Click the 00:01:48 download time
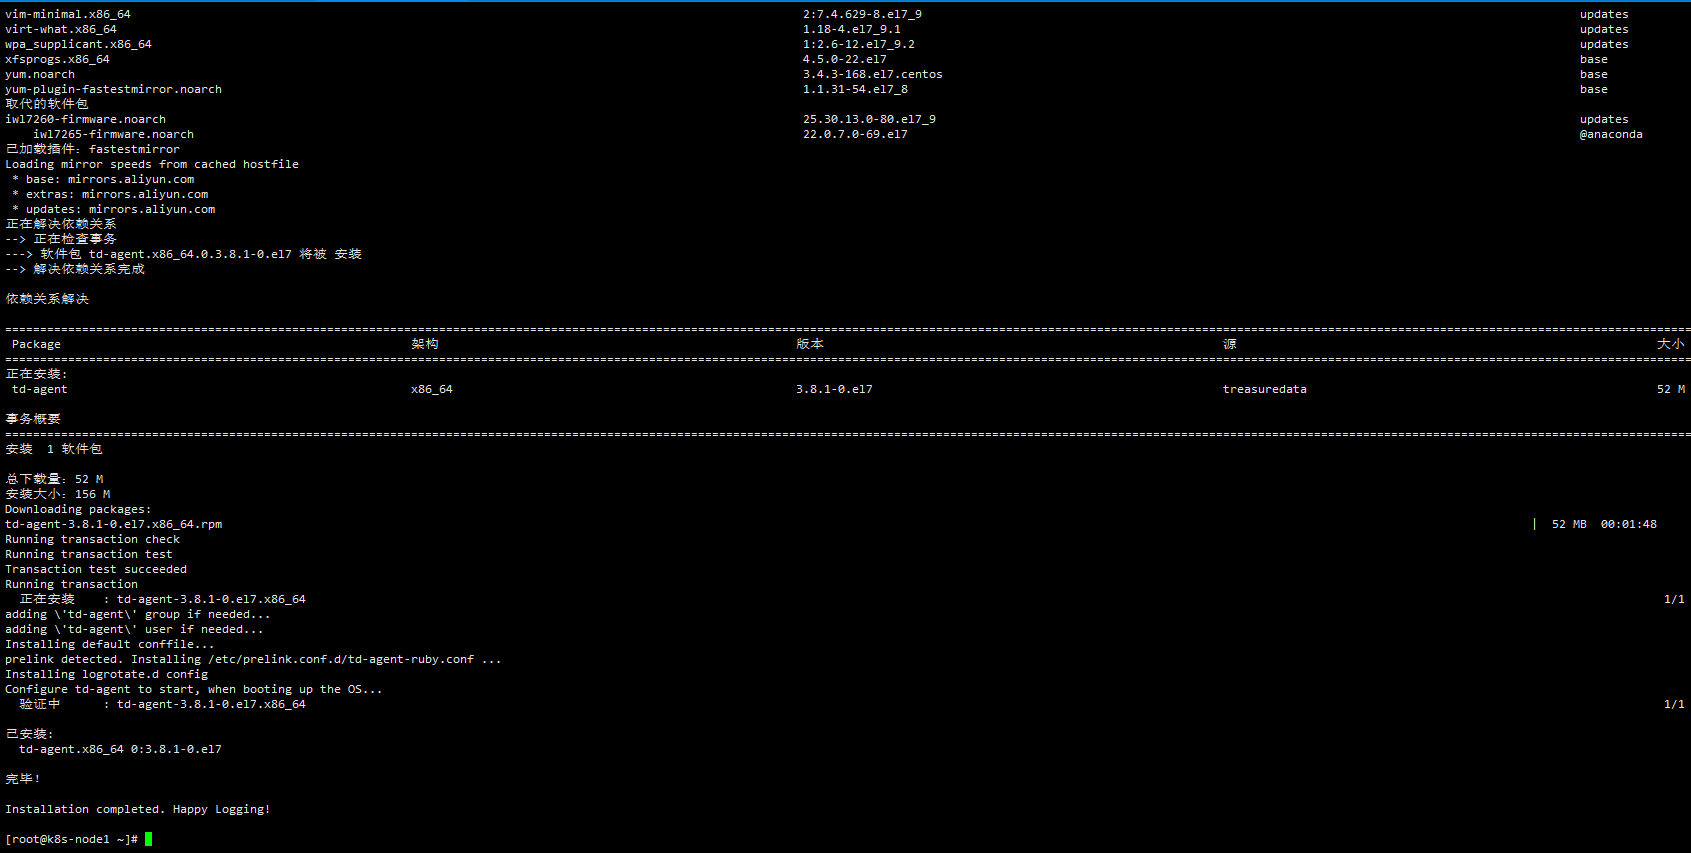Viewport: 1691px width, 853px height. 1629,524
